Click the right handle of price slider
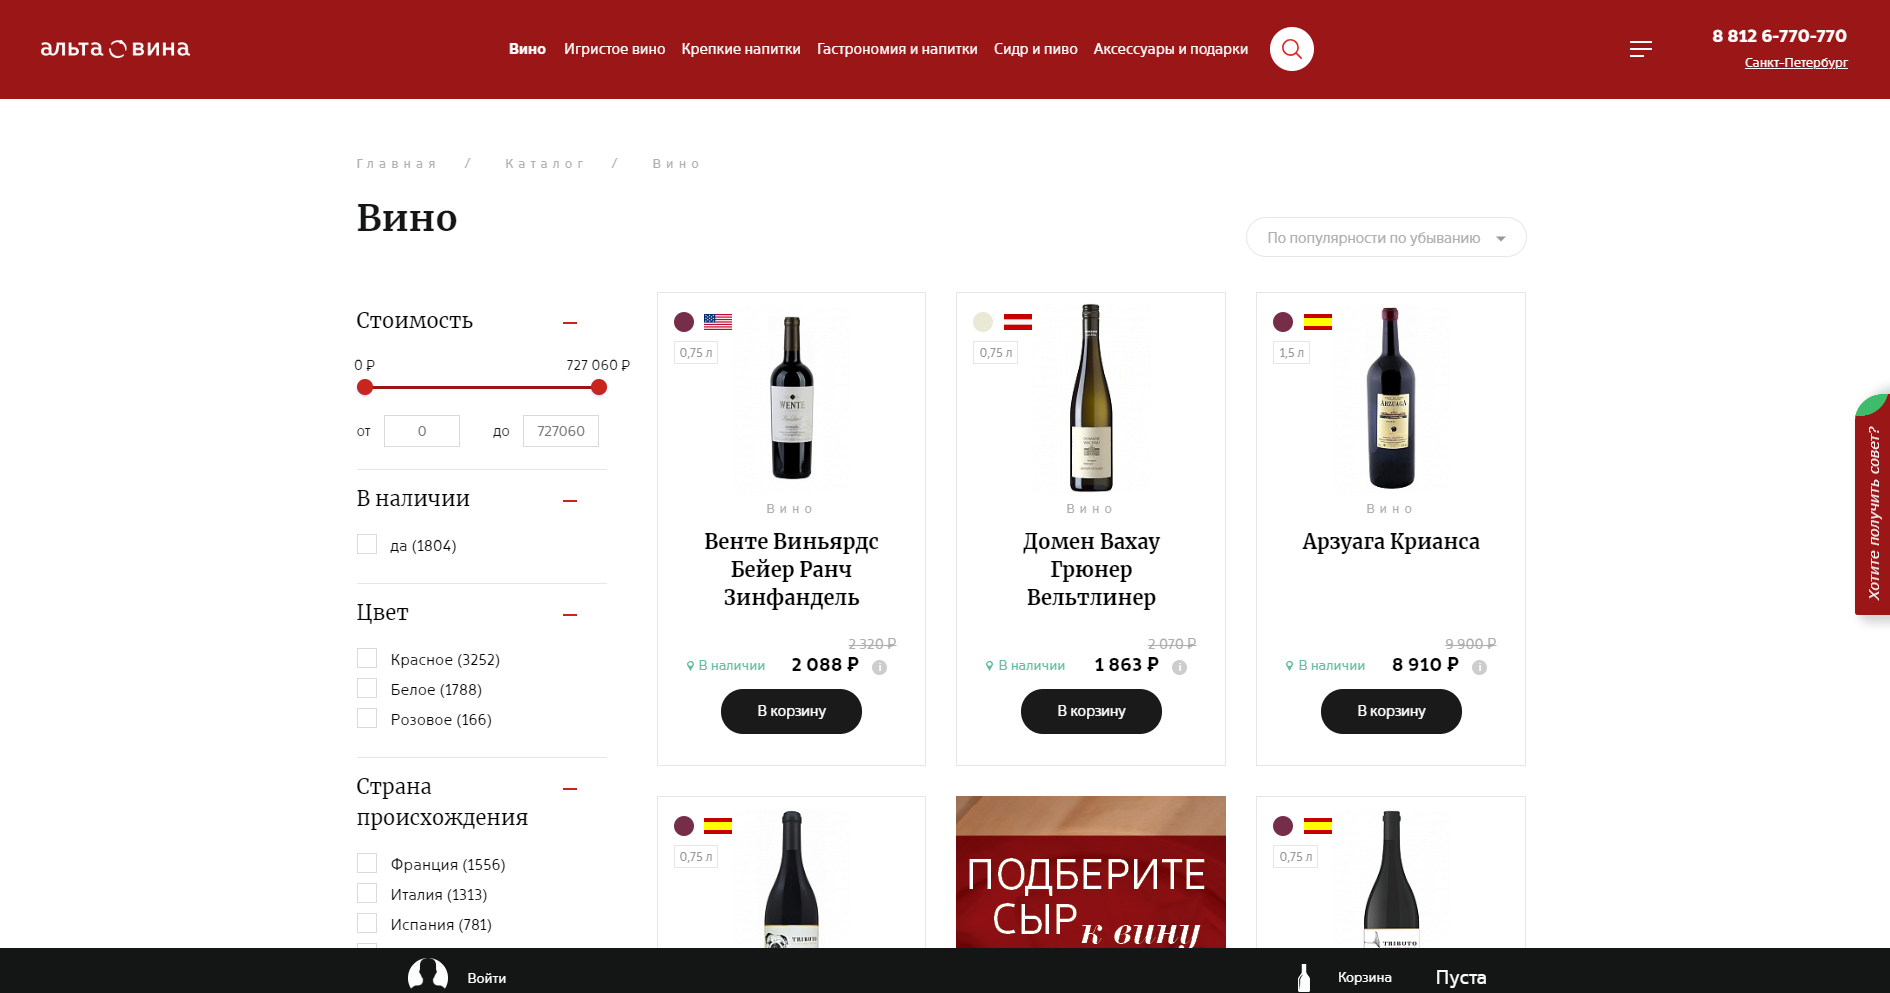 click(x=599, y=388)
